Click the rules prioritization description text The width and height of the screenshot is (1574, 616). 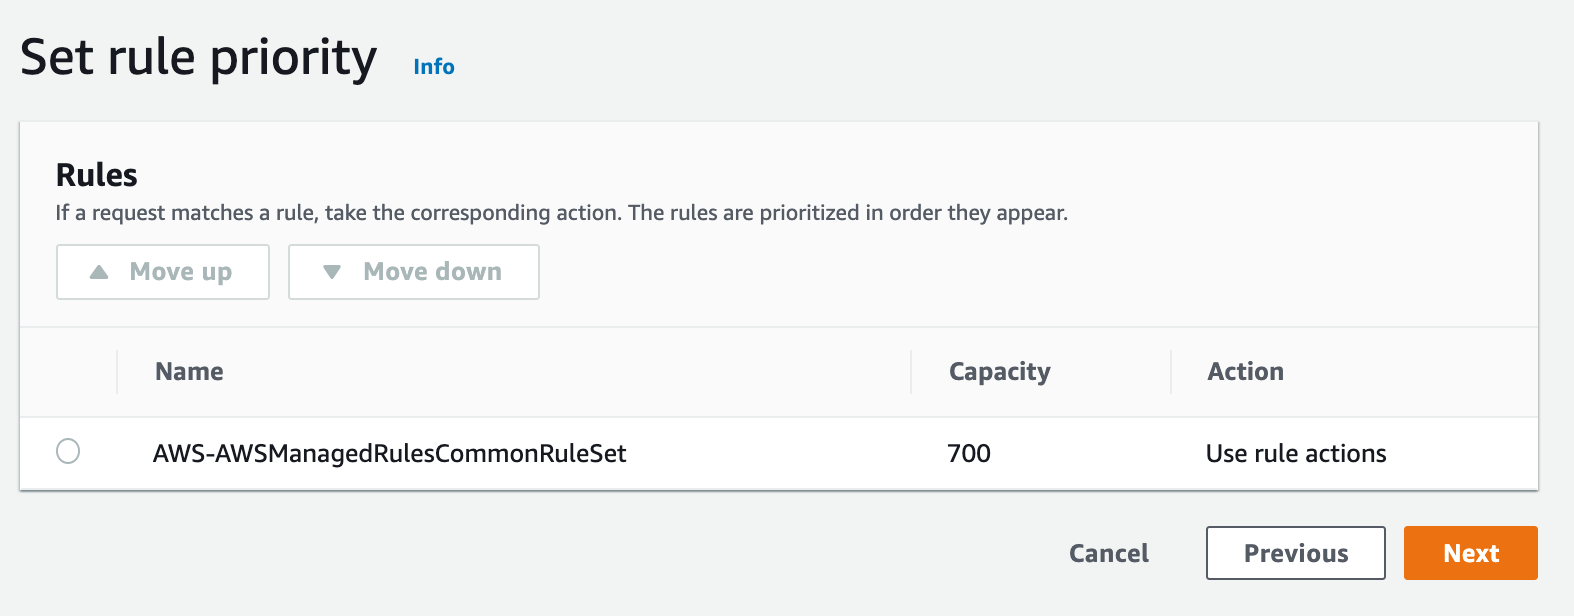pyautogui.click(x=561, y=213)
